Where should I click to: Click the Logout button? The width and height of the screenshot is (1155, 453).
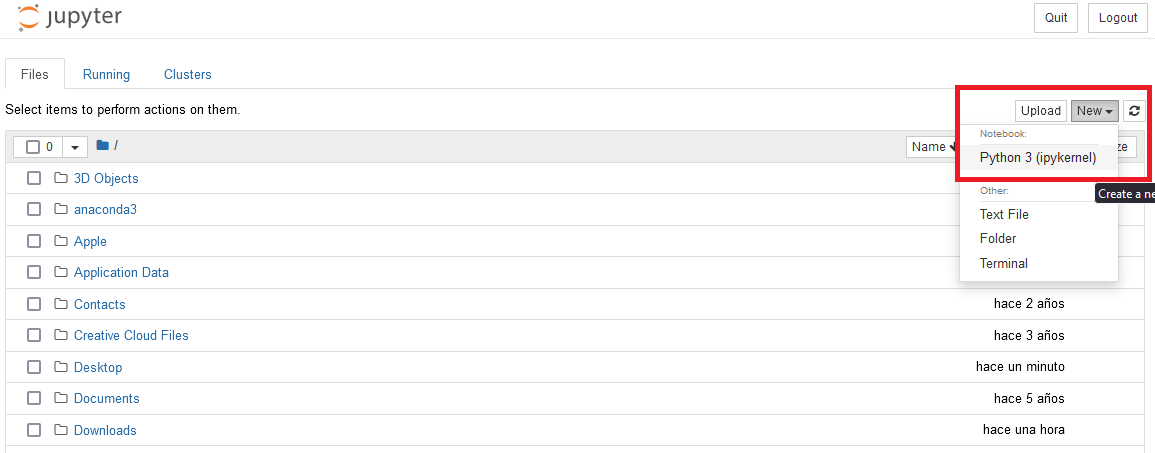click(x=1117, y=18)
